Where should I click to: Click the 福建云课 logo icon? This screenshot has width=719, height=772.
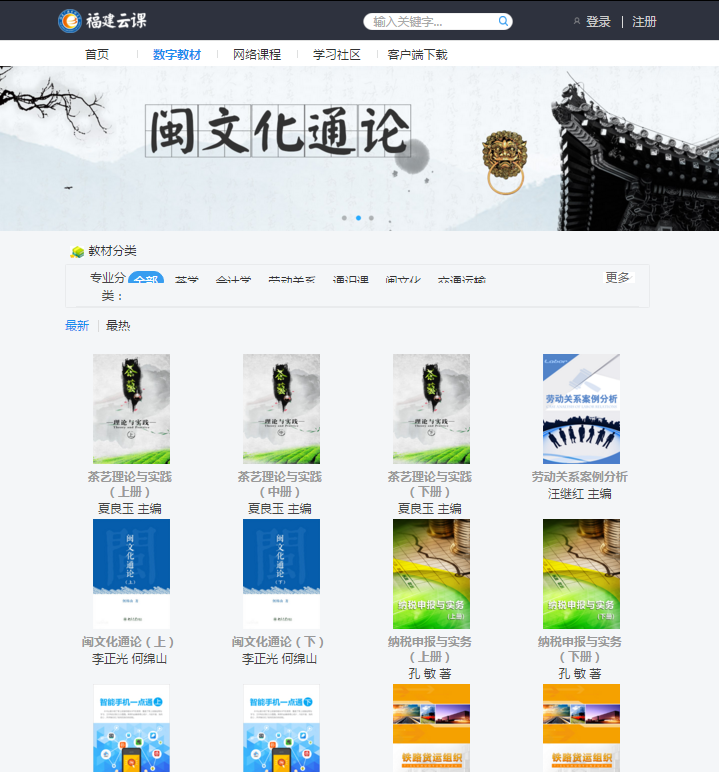click(x=70, y=20)
